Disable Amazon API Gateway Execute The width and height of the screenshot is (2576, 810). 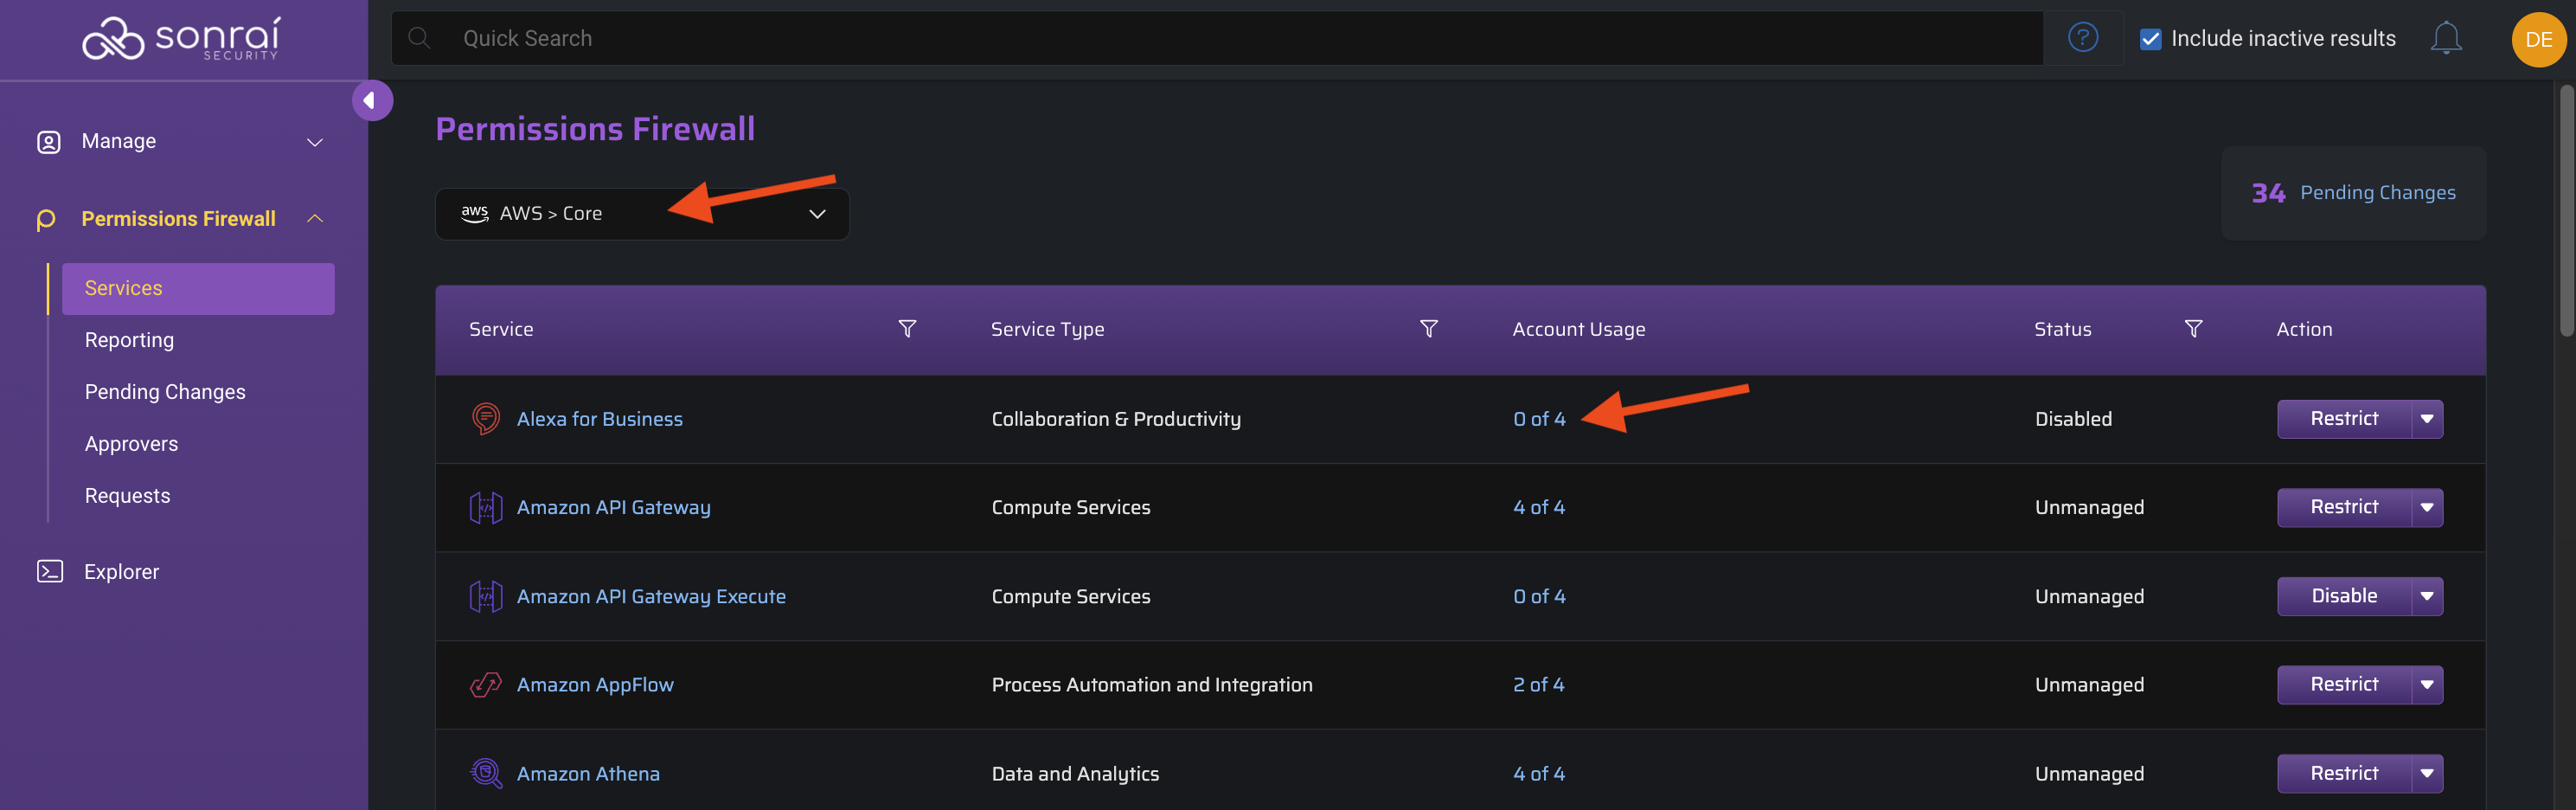pos(2344,596)
